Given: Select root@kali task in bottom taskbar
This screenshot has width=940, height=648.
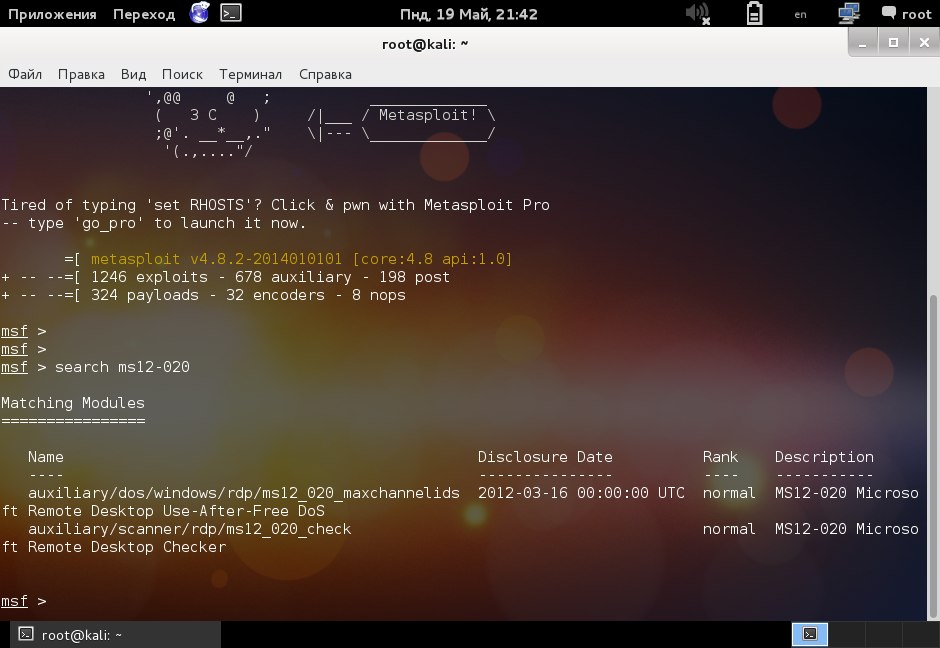Looking at the screenshot, I should [115, 635].
